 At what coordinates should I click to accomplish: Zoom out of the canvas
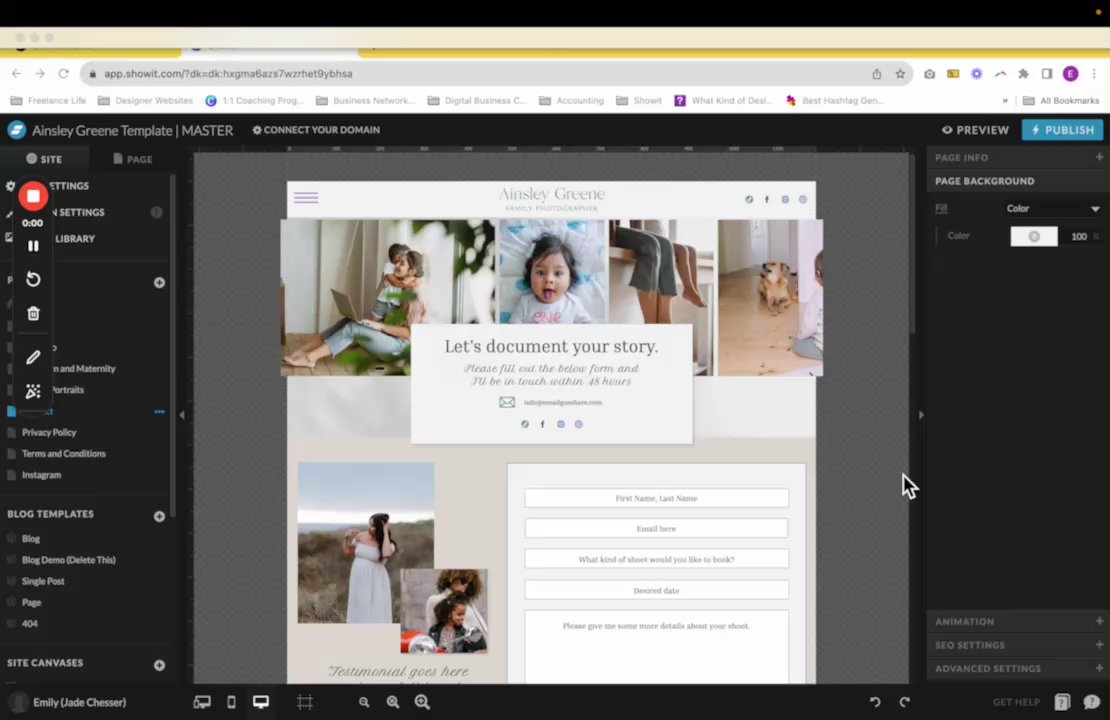click(x=364, y=702)
